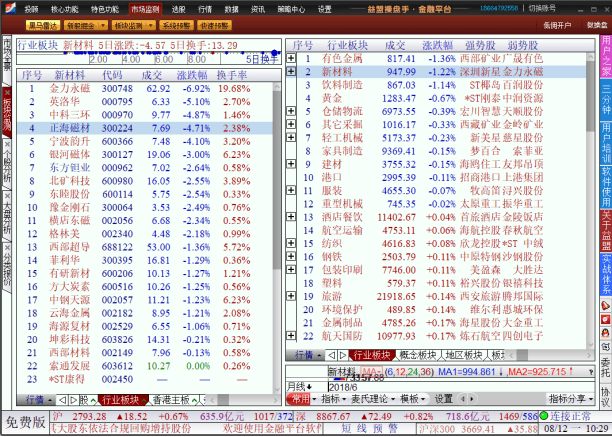The image size is (612, 437).
Task: Close the 个股分析 side tab with its X
Action: coord(7,144)
